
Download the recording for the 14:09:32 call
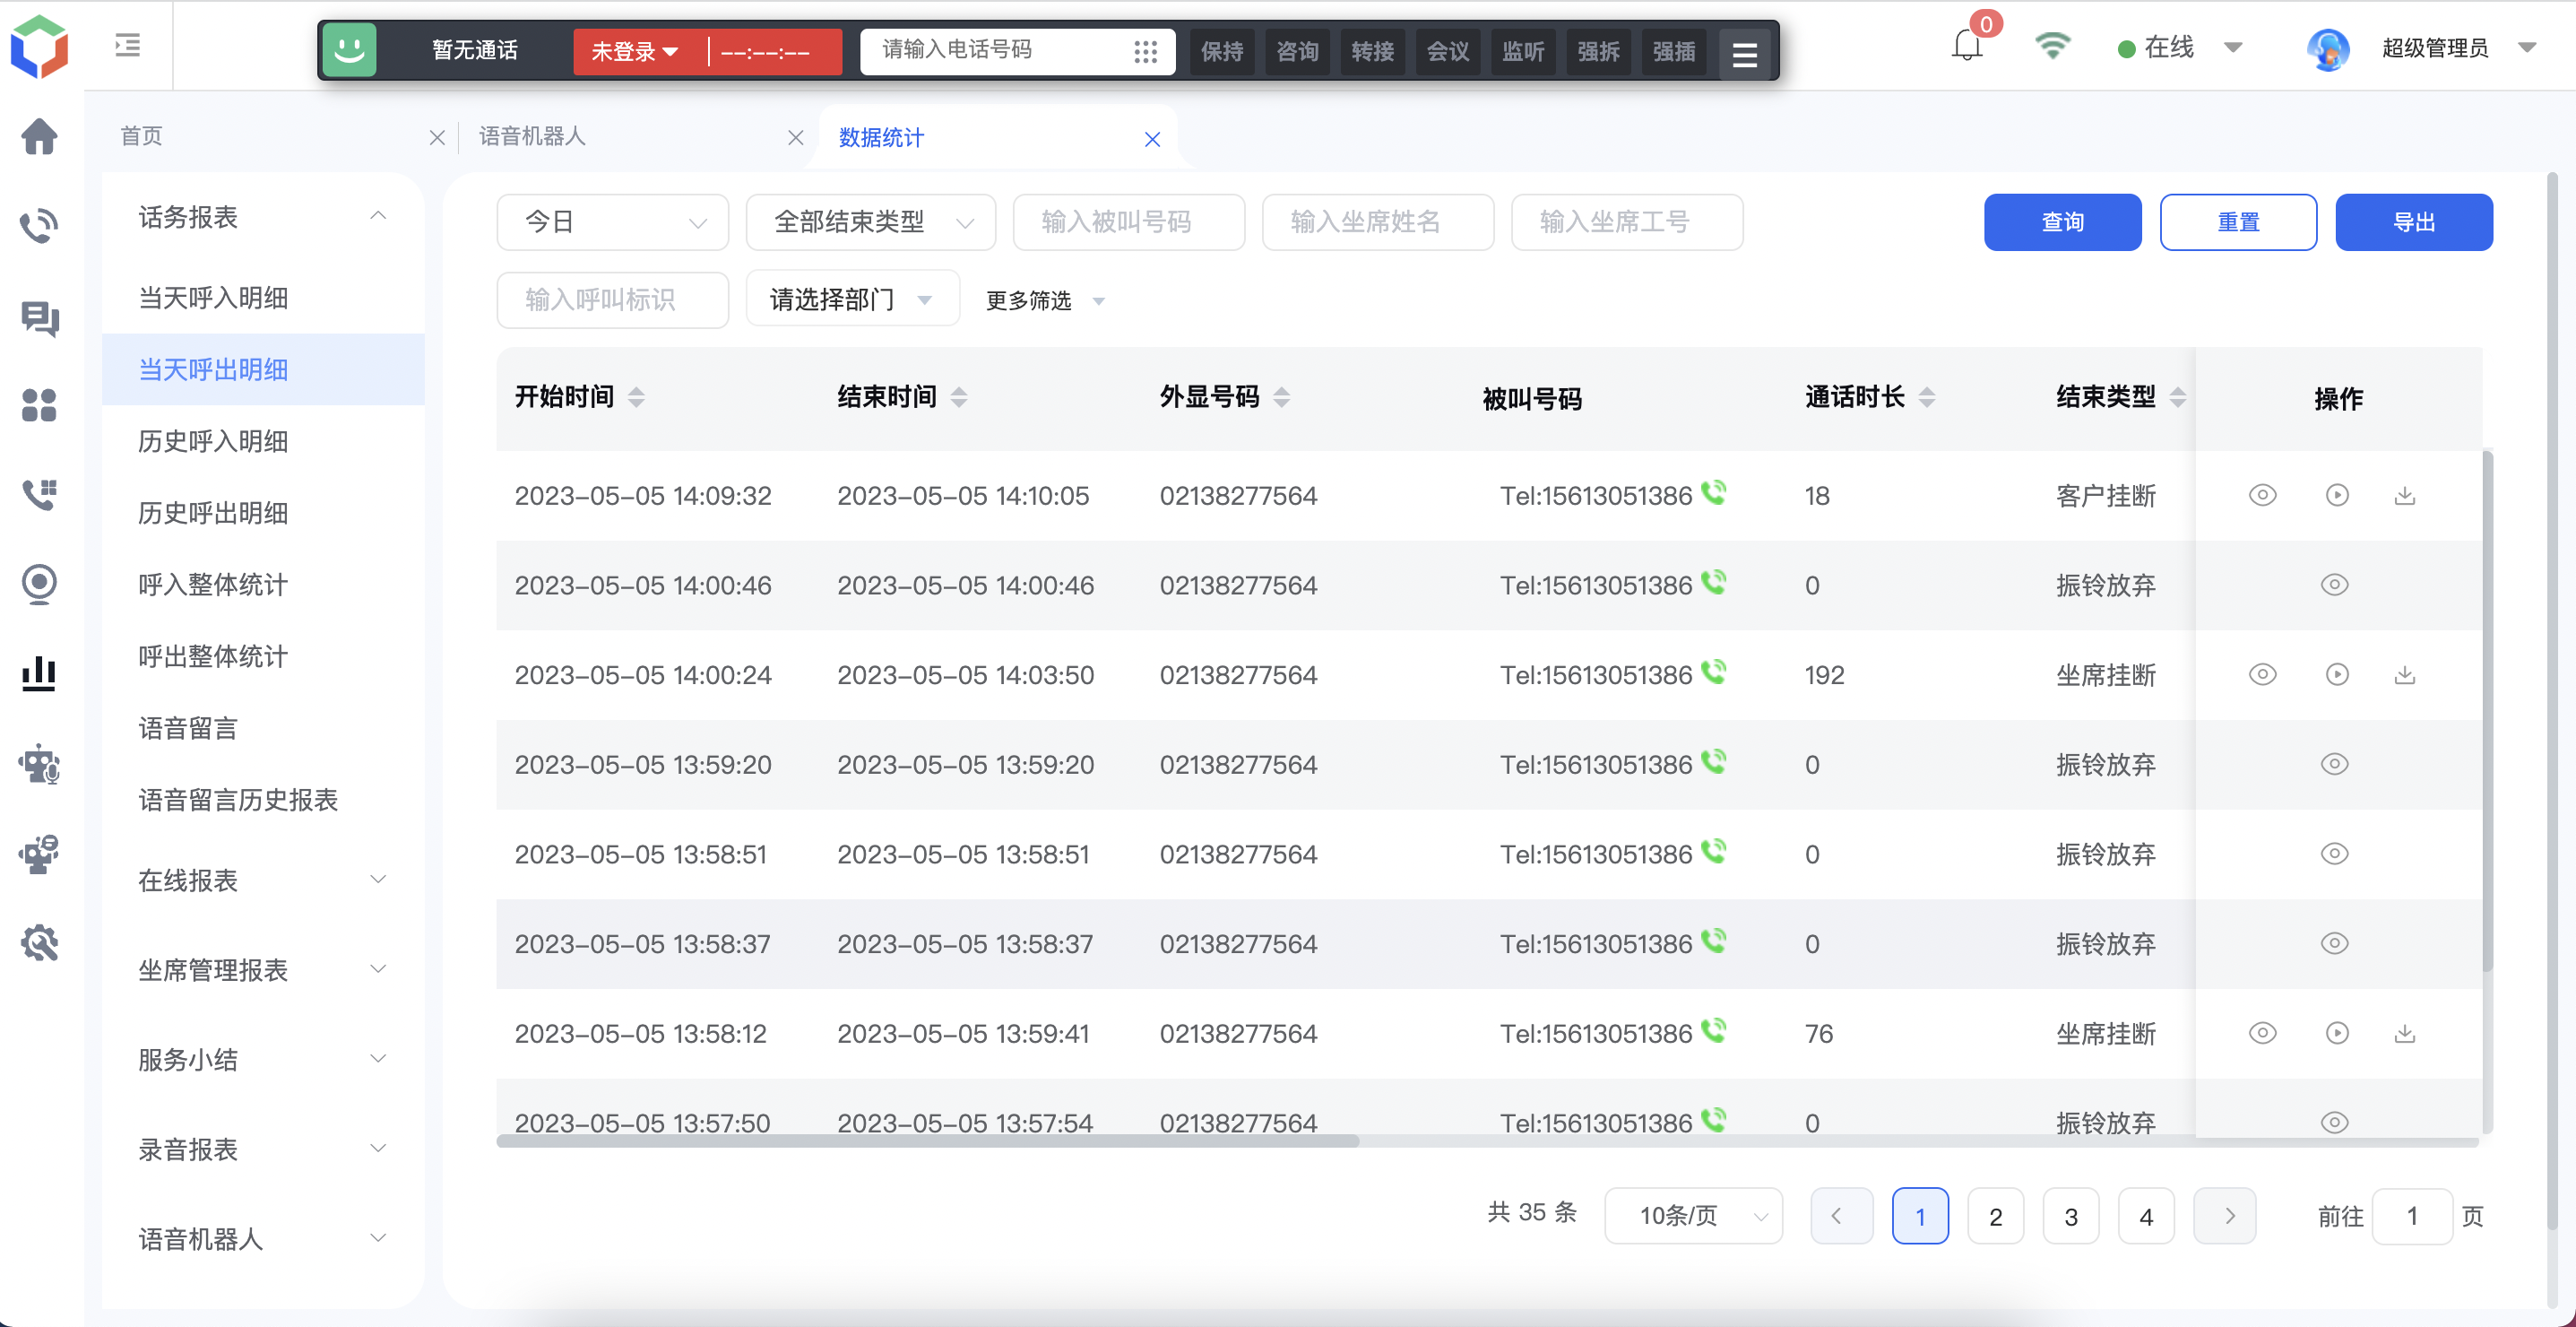click(2405, 495)
